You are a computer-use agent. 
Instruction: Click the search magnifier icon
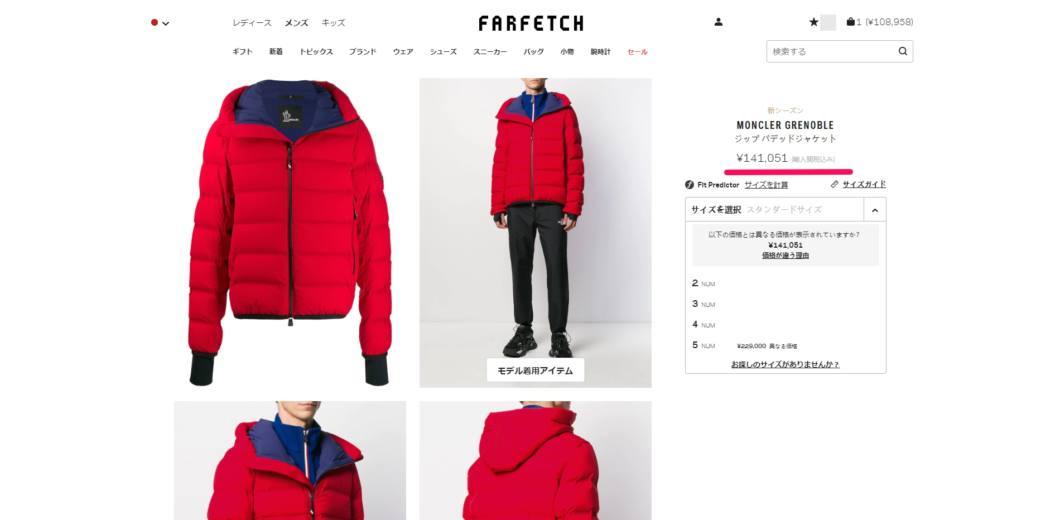tap(902, 51)
